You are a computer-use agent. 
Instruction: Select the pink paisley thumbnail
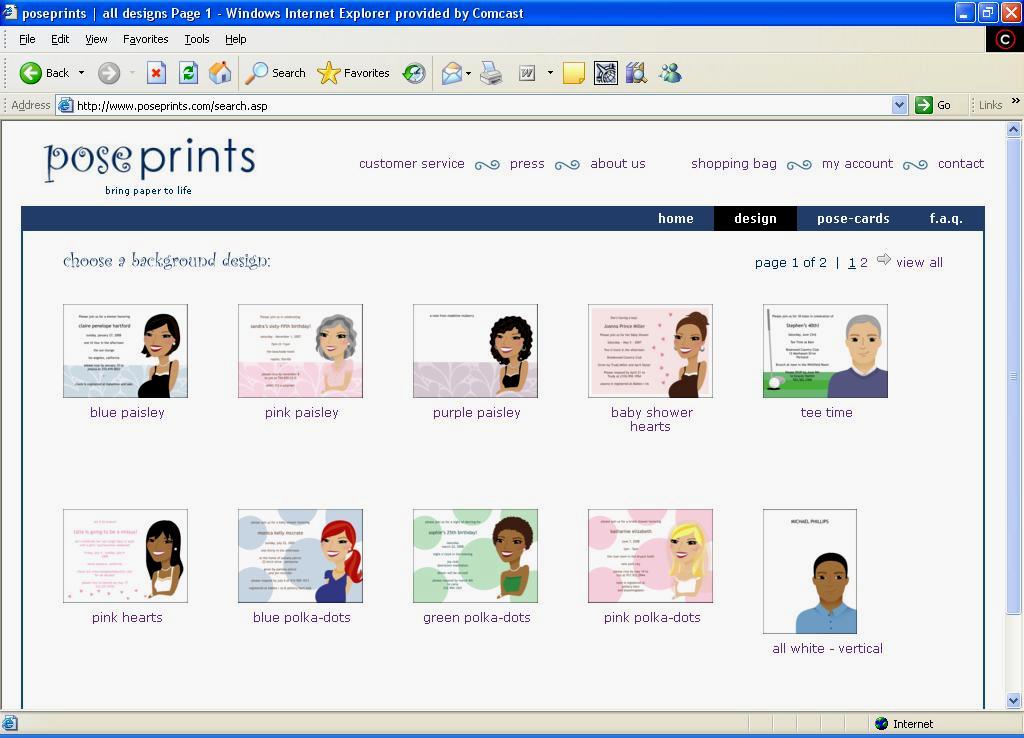[x=300, y=351]
